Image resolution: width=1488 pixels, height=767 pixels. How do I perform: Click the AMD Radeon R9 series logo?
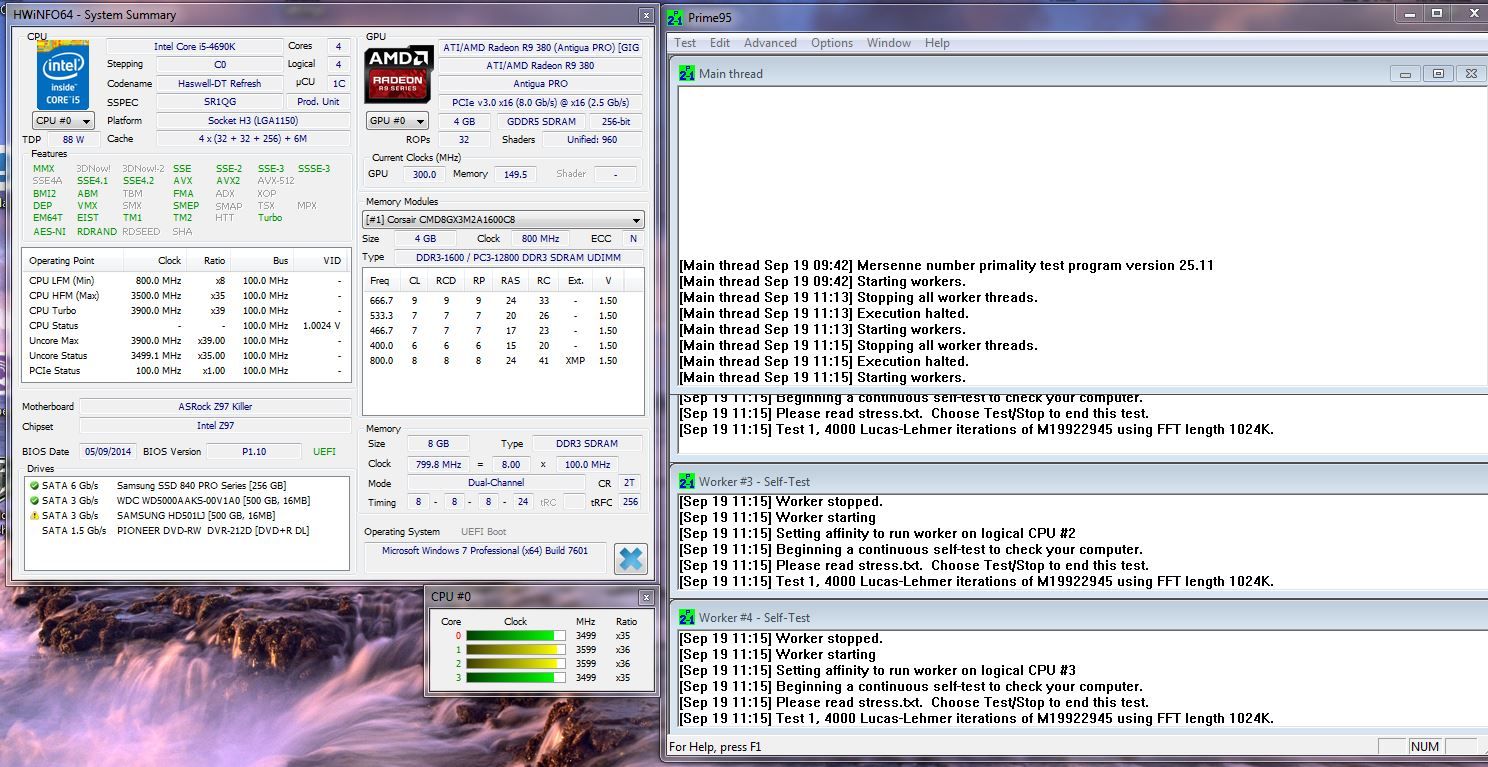(x=398, y=73)
